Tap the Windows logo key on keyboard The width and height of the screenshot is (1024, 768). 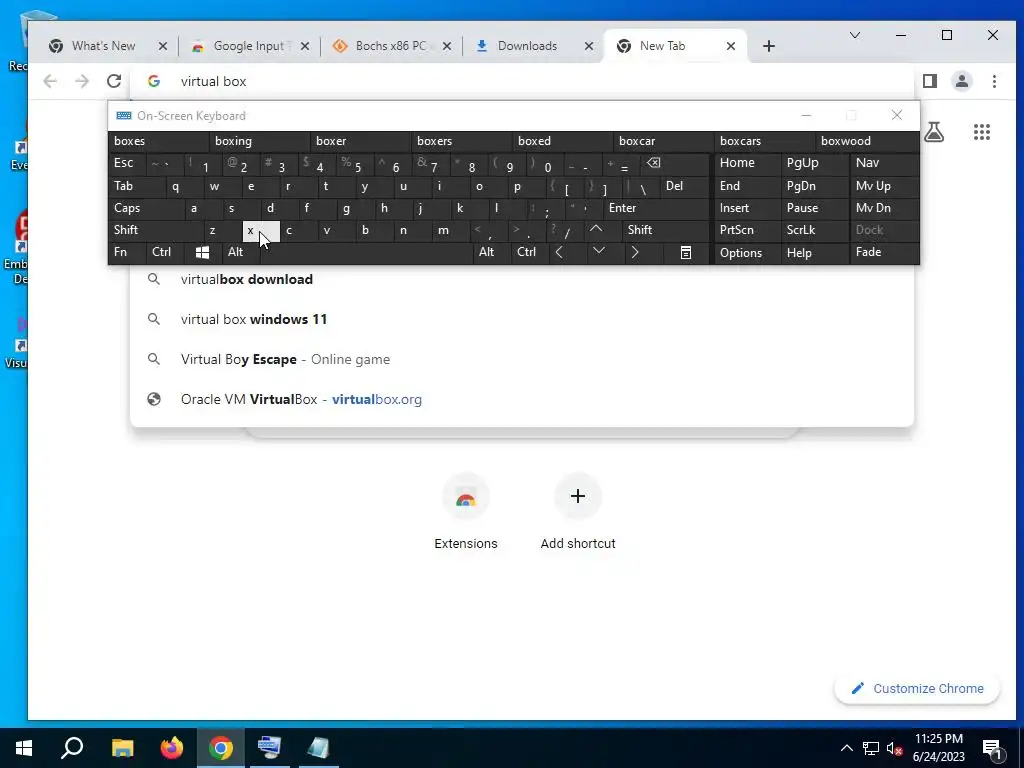click(x=202, y=252)
